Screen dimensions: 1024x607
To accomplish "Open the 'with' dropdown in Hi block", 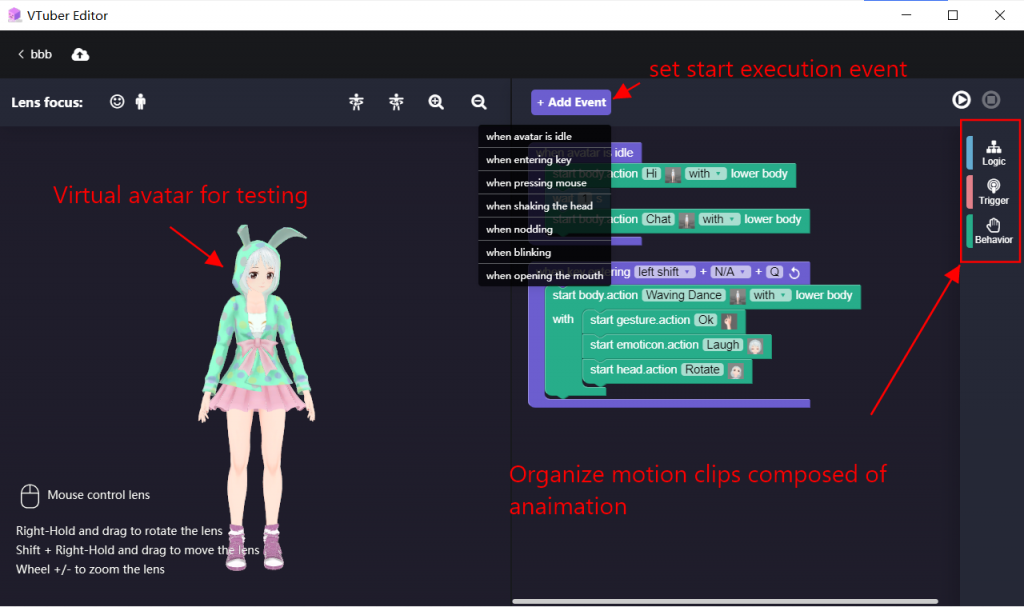I will 705,174.
